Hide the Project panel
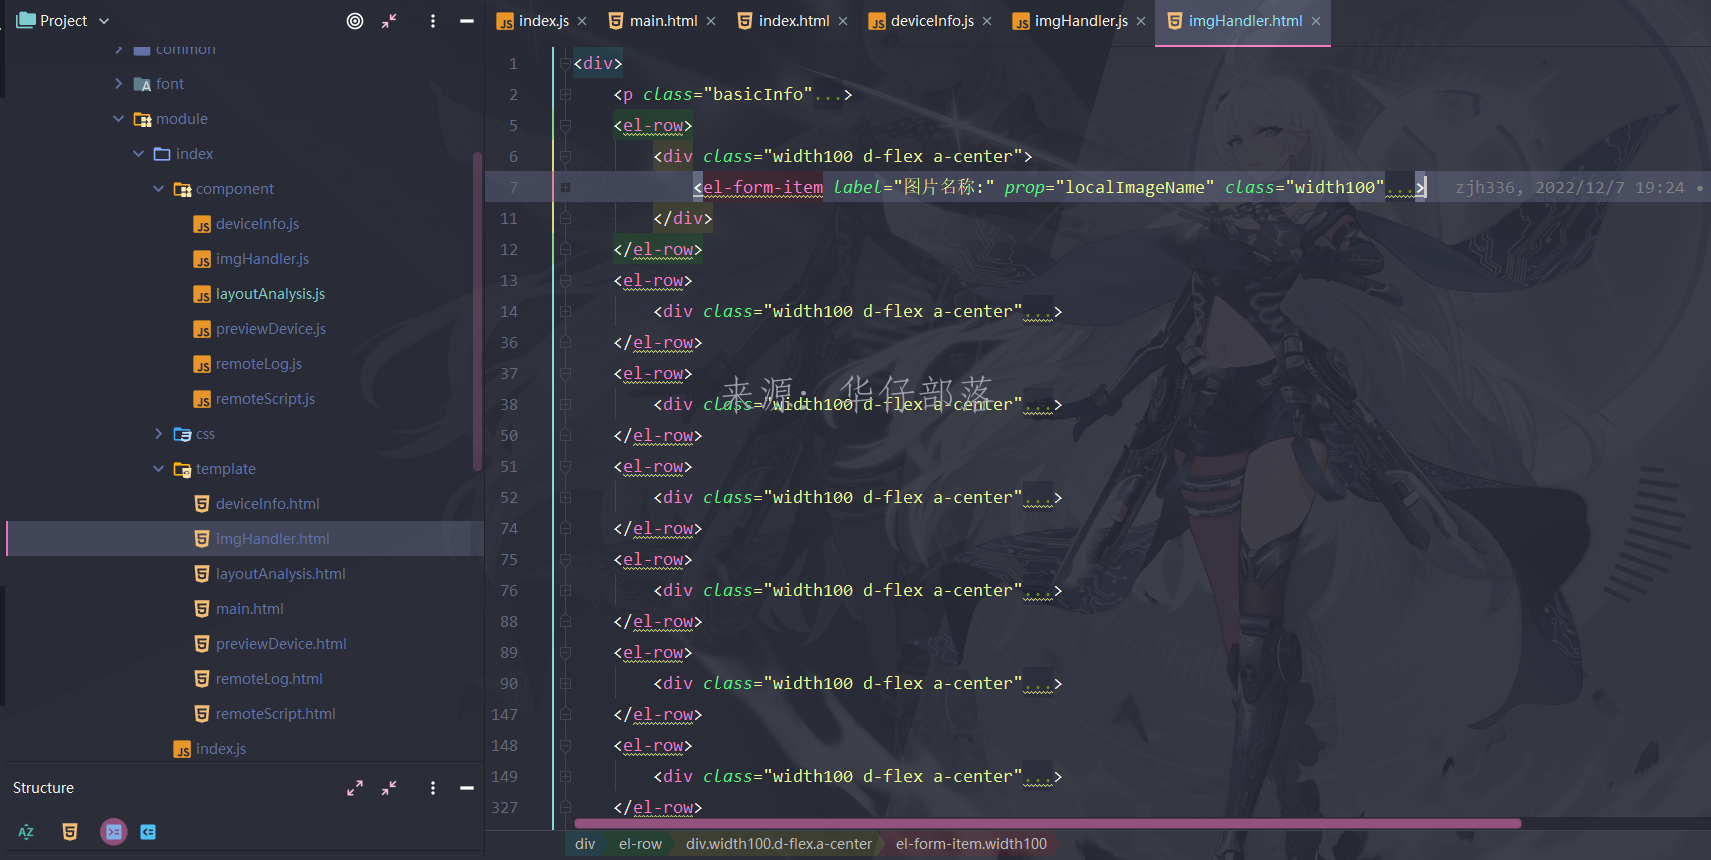The image size is (1711, 860). click(467, 21)
